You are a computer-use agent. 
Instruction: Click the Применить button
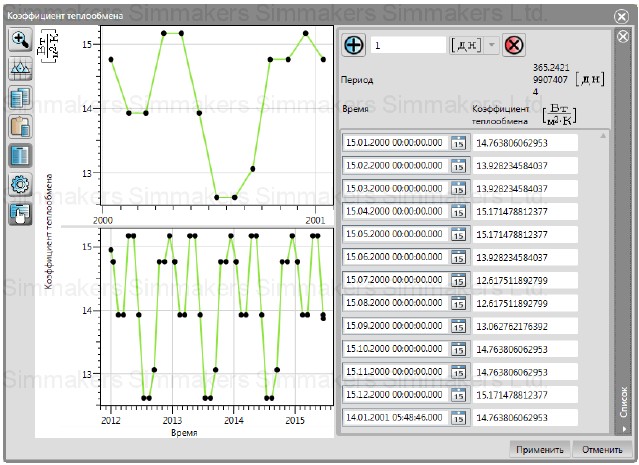click(540, 450)
